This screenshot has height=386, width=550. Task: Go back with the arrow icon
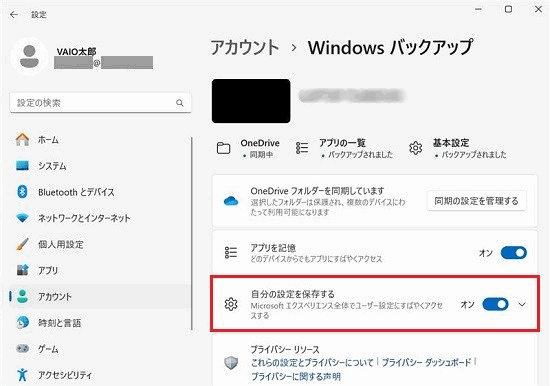point(14,14)
